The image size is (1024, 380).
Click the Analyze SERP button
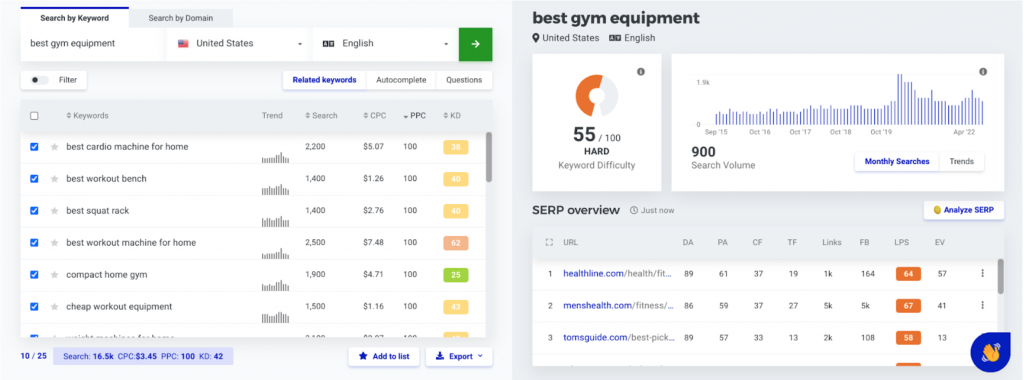click(963, 210)
